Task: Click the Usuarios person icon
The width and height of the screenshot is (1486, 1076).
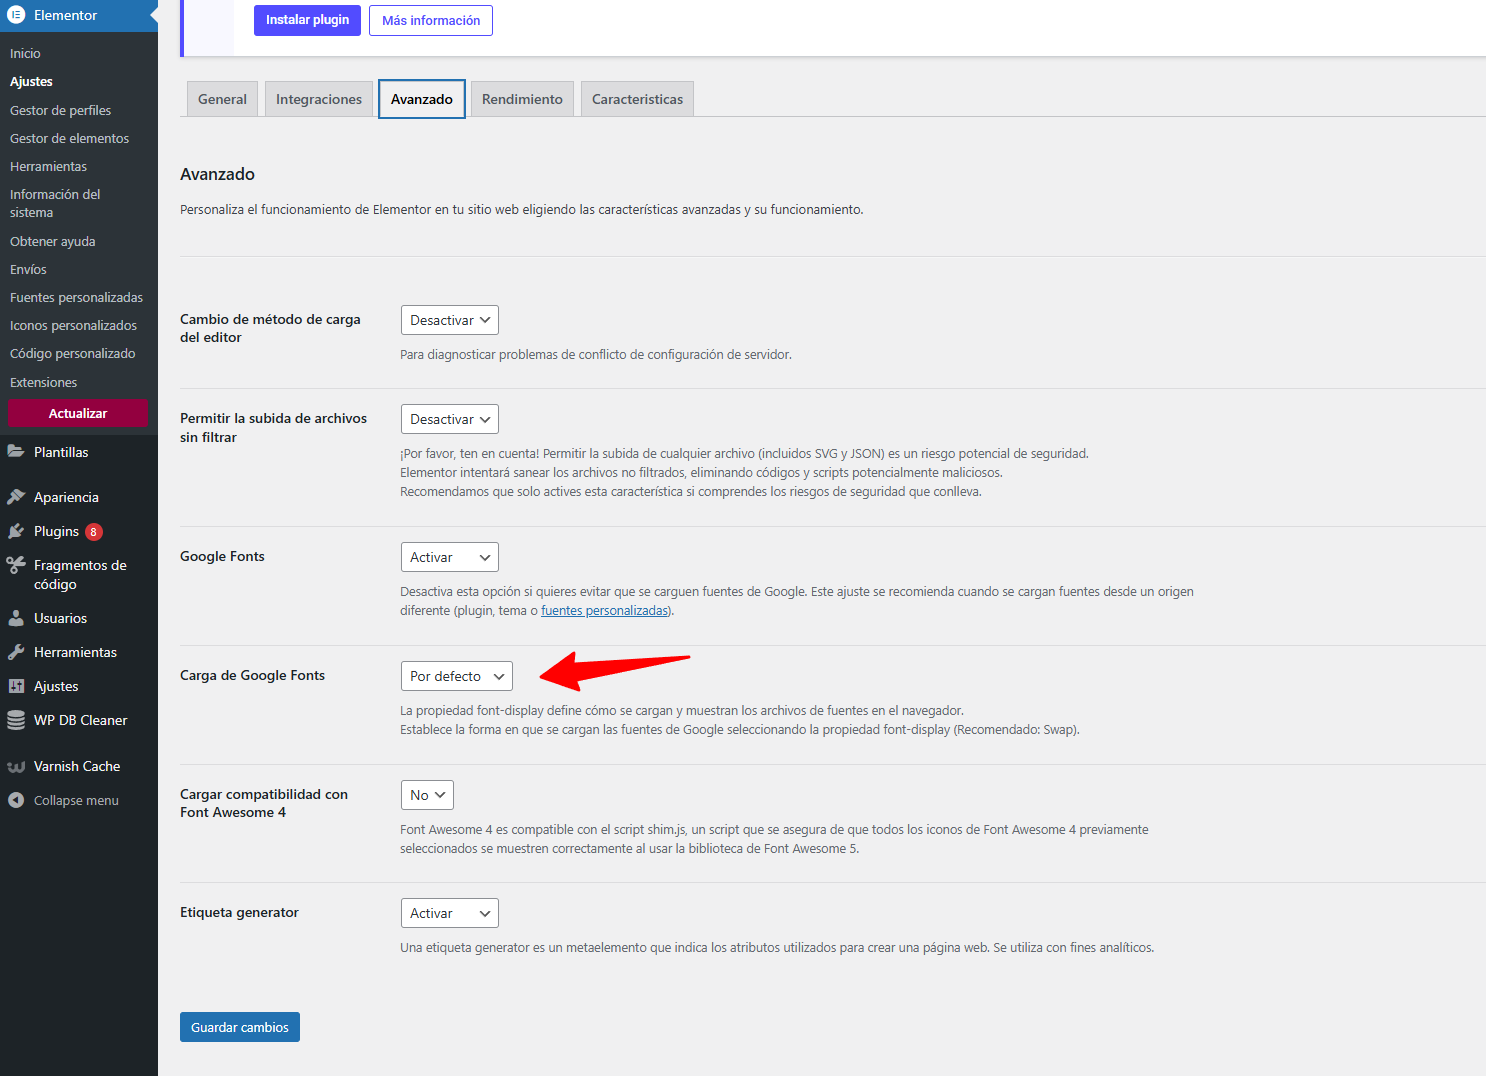Action: pos(16,618)
